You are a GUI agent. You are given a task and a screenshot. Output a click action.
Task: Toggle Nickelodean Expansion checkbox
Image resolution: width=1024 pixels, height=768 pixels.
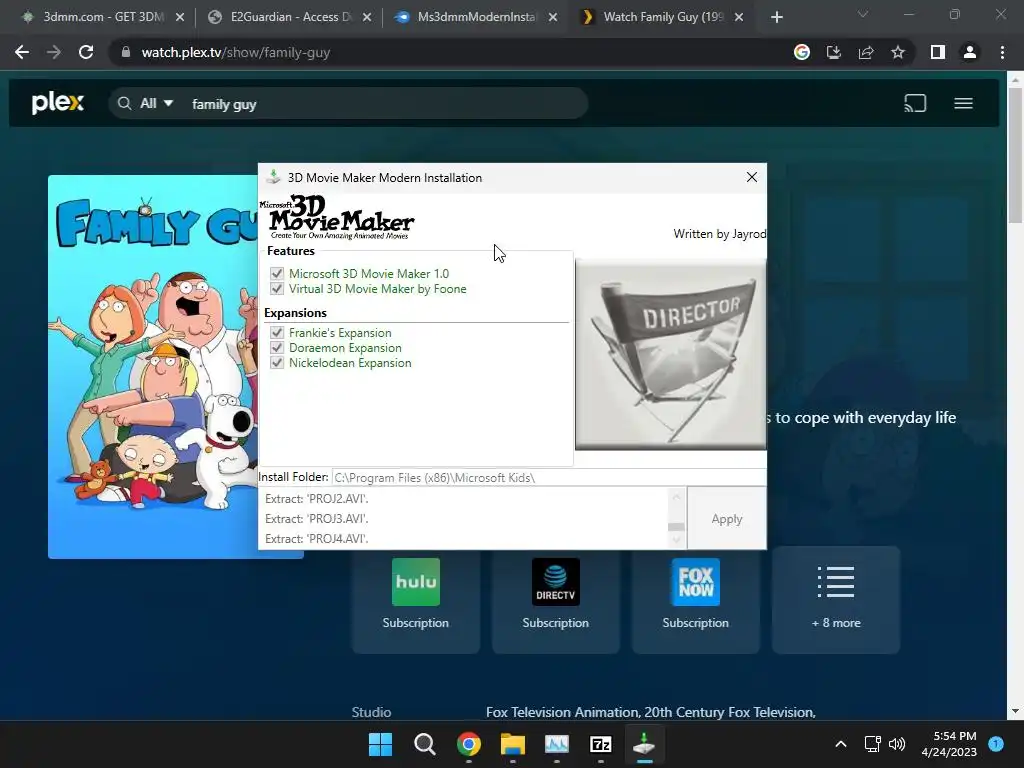point(277,362)
